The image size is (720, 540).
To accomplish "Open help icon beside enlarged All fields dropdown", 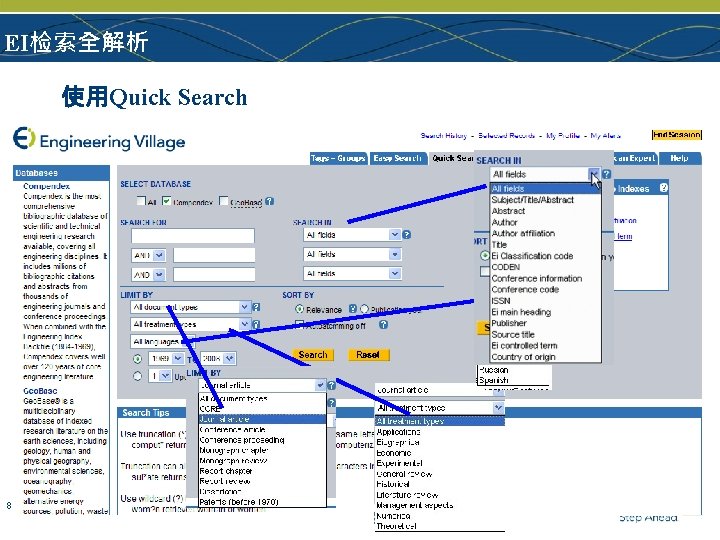I will (x=607, y=174).
